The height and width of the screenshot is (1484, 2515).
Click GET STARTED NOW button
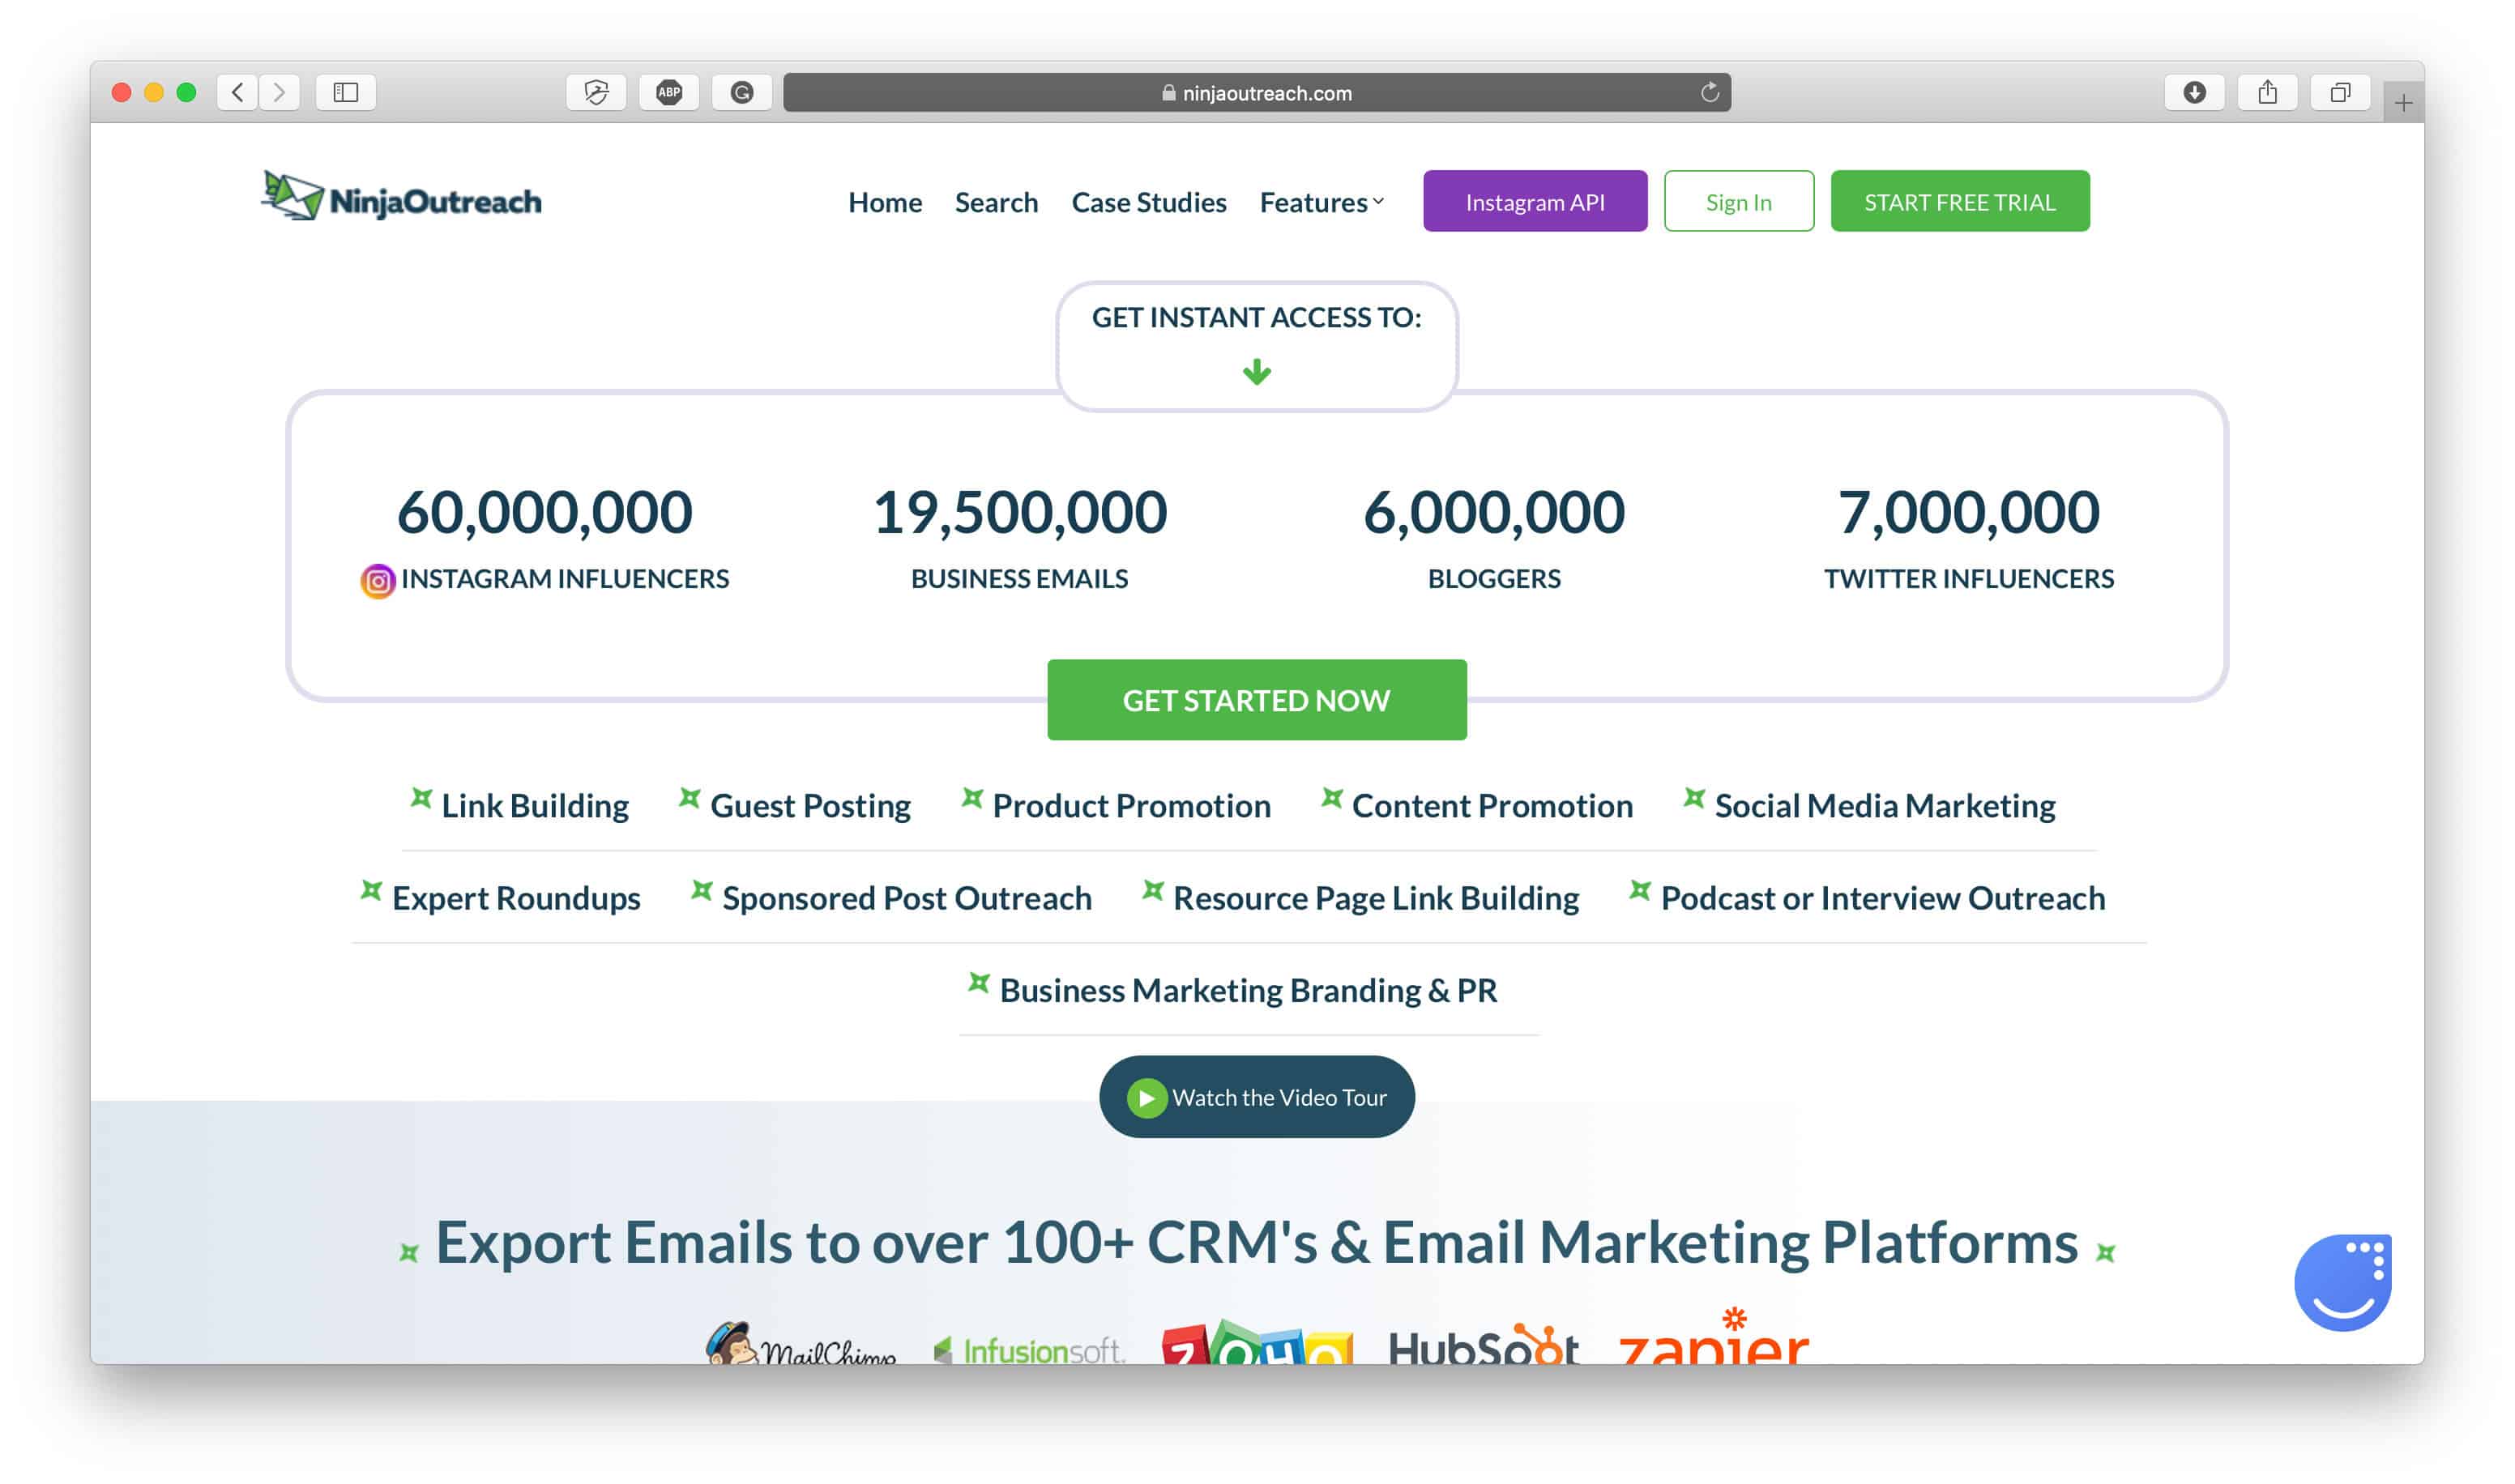pos(1257,700)
